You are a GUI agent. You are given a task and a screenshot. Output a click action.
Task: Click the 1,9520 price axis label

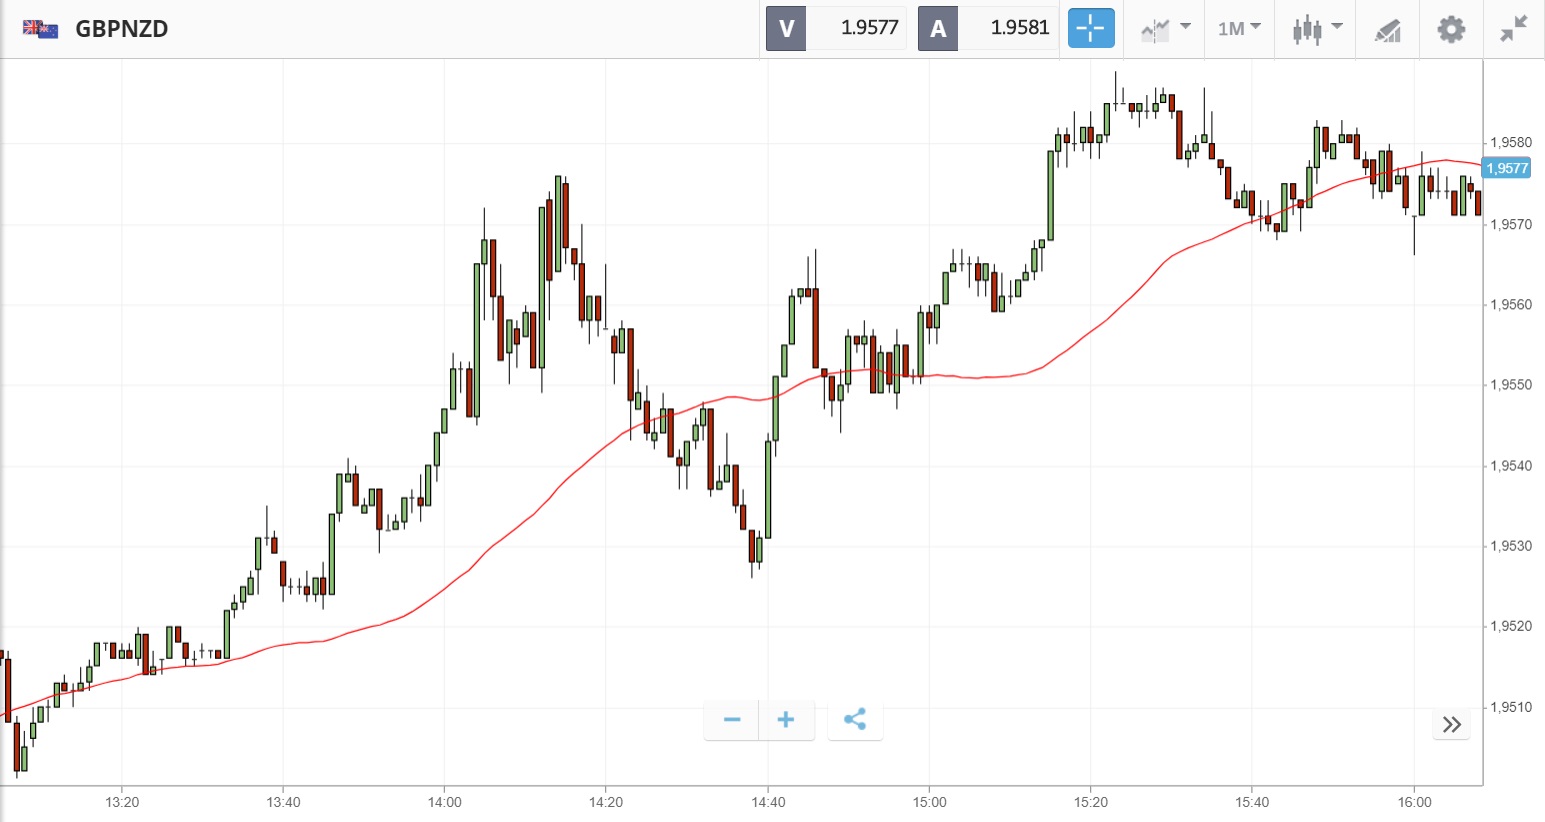pyautogui.click(x=1510, y=626)
